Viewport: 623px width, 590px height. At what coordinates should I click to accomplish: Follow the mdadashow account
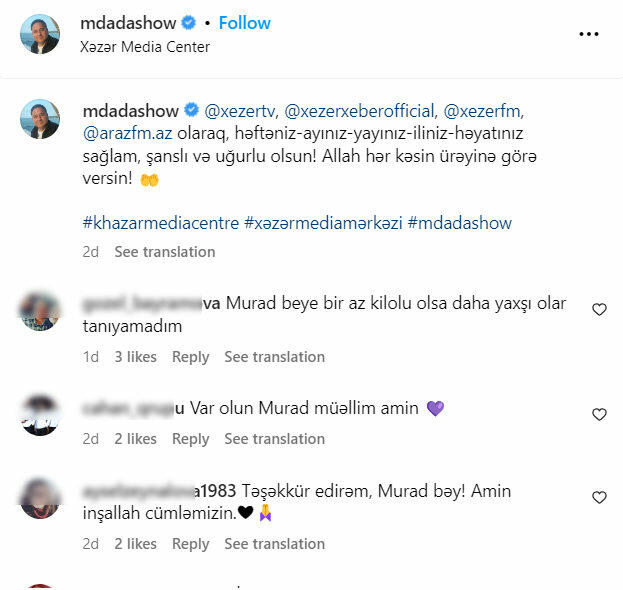pos(244,23)
